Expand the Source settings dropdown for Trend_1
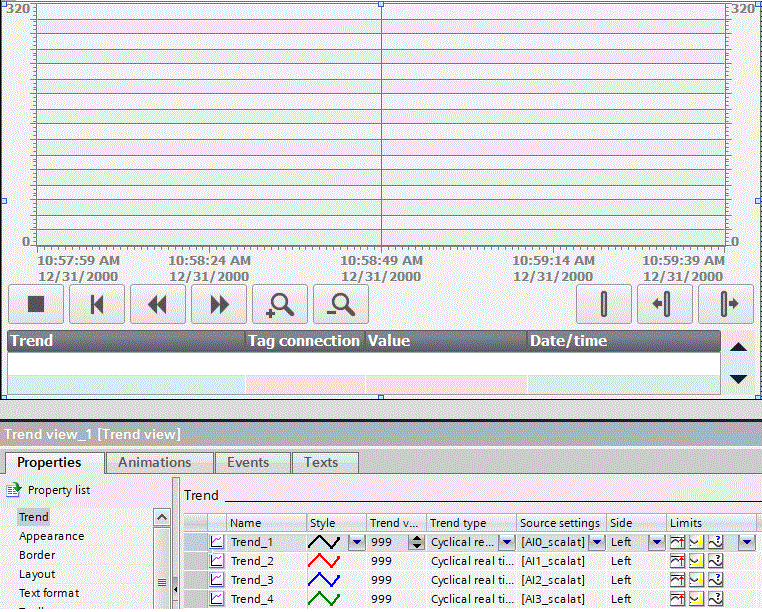 pyautogui.click(x=597, y=542)
